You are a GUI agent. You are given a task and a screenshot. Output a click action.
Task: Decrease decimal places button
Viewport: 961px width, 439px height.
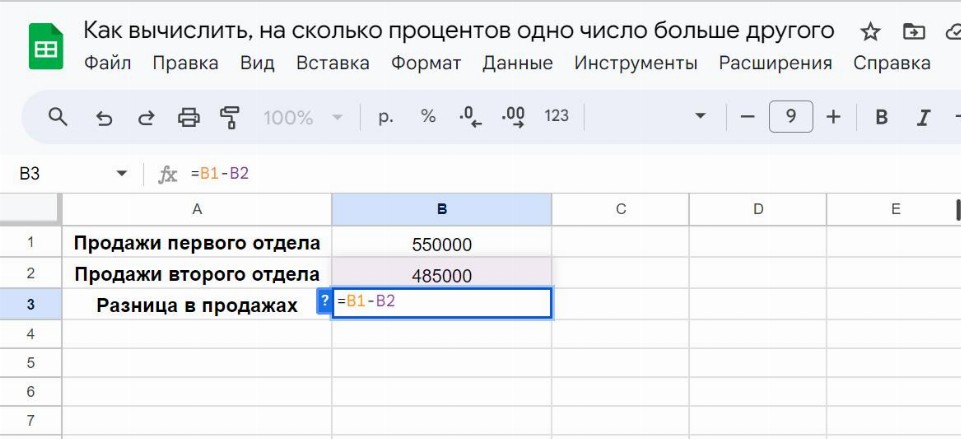[470, 117]
